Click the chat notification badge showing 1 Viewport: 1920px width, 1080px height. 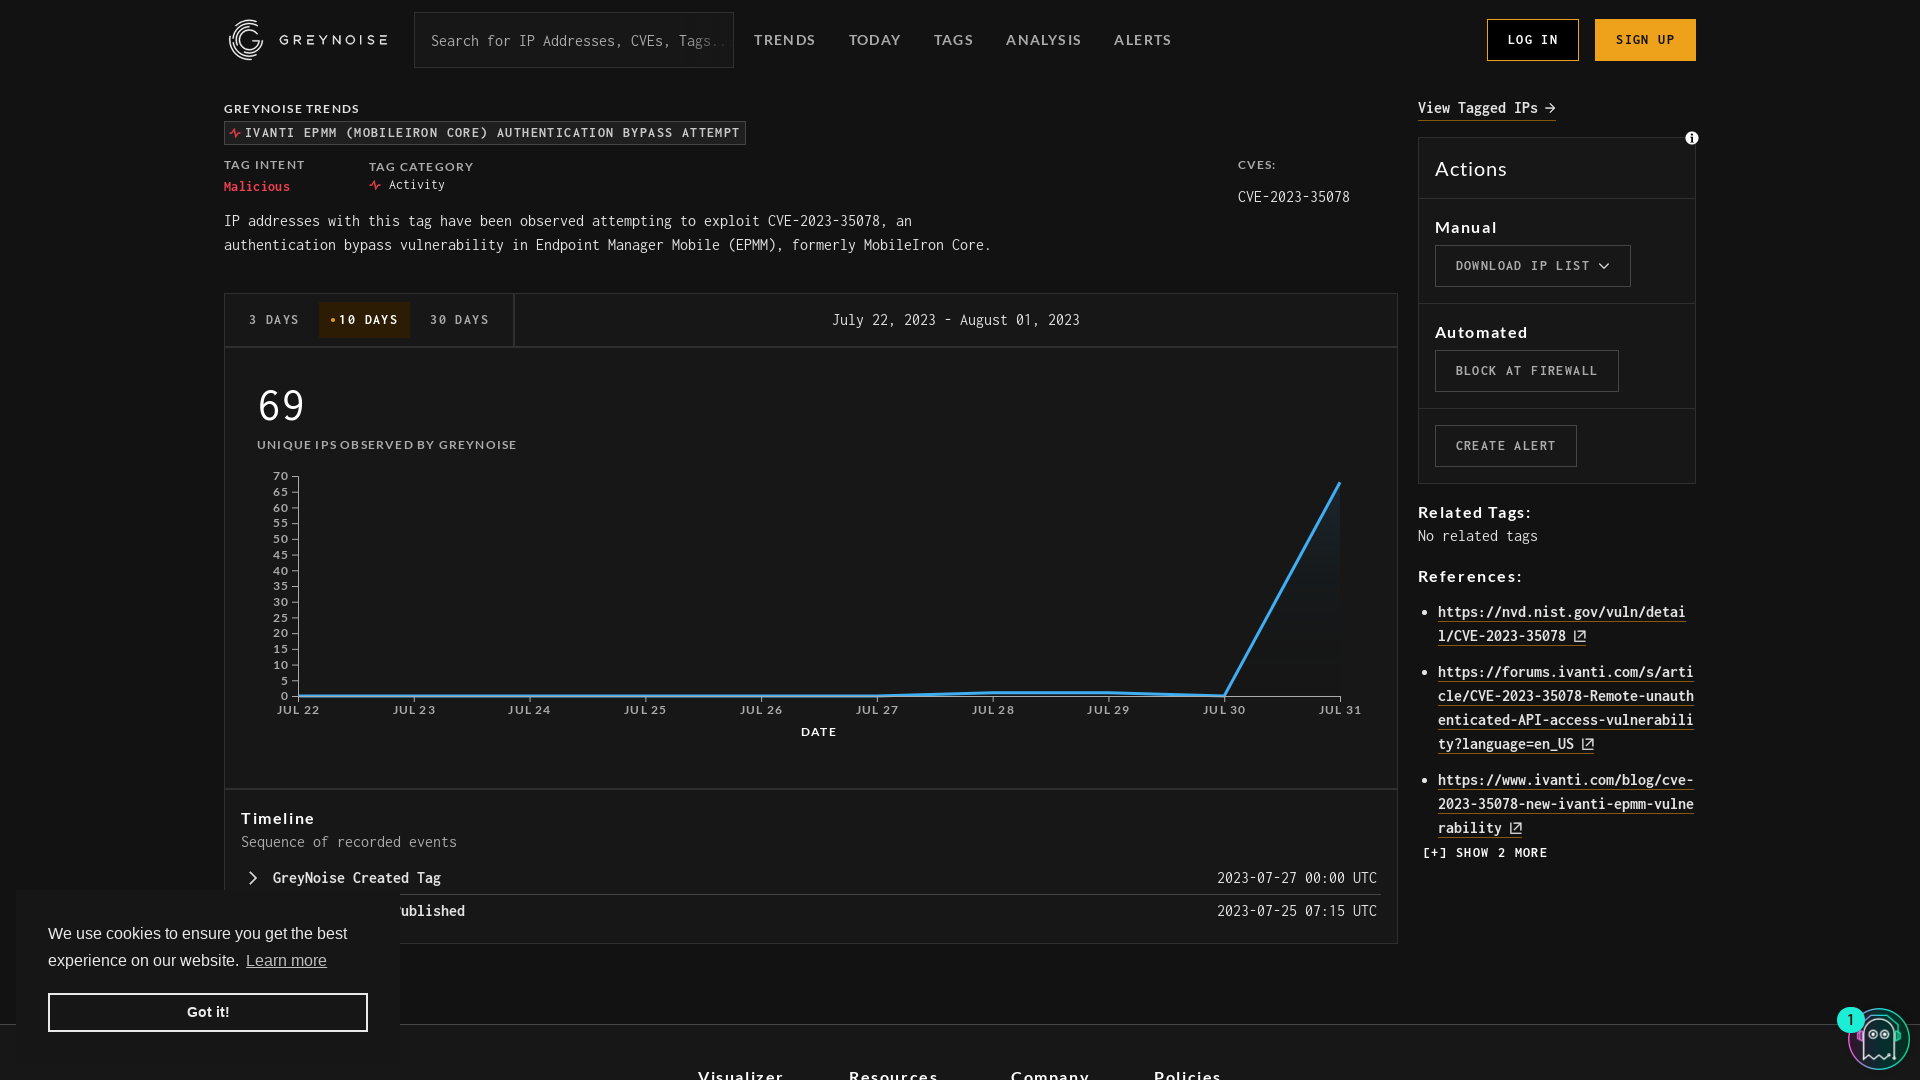pyautogui.click(x=1851, y=1020)
